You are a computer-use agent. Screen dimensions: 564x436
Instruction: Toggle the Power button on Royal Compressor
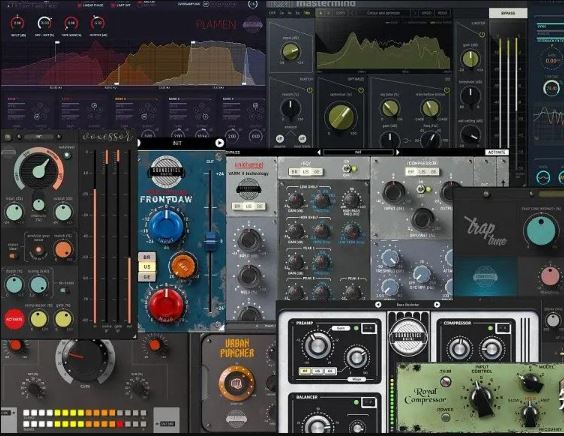click(x=445, y=417)
